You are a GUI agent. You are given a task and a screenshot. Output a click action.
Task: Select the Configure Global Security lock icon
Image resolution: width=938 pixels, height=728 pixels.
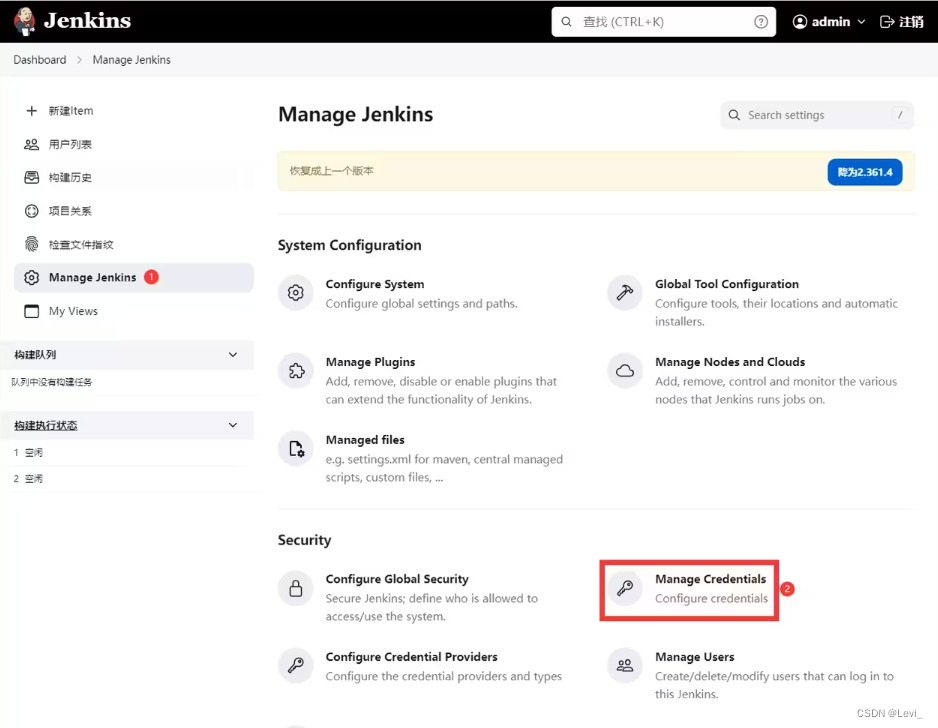pos(296,588)
